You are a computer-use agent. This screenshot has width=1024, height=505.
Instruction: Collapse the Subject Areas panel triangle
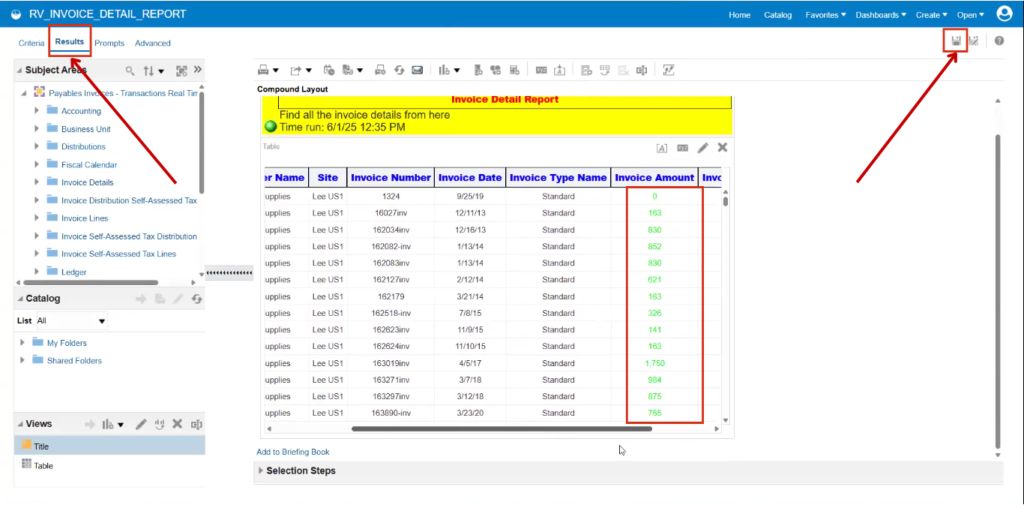click(x=20, y=71)
